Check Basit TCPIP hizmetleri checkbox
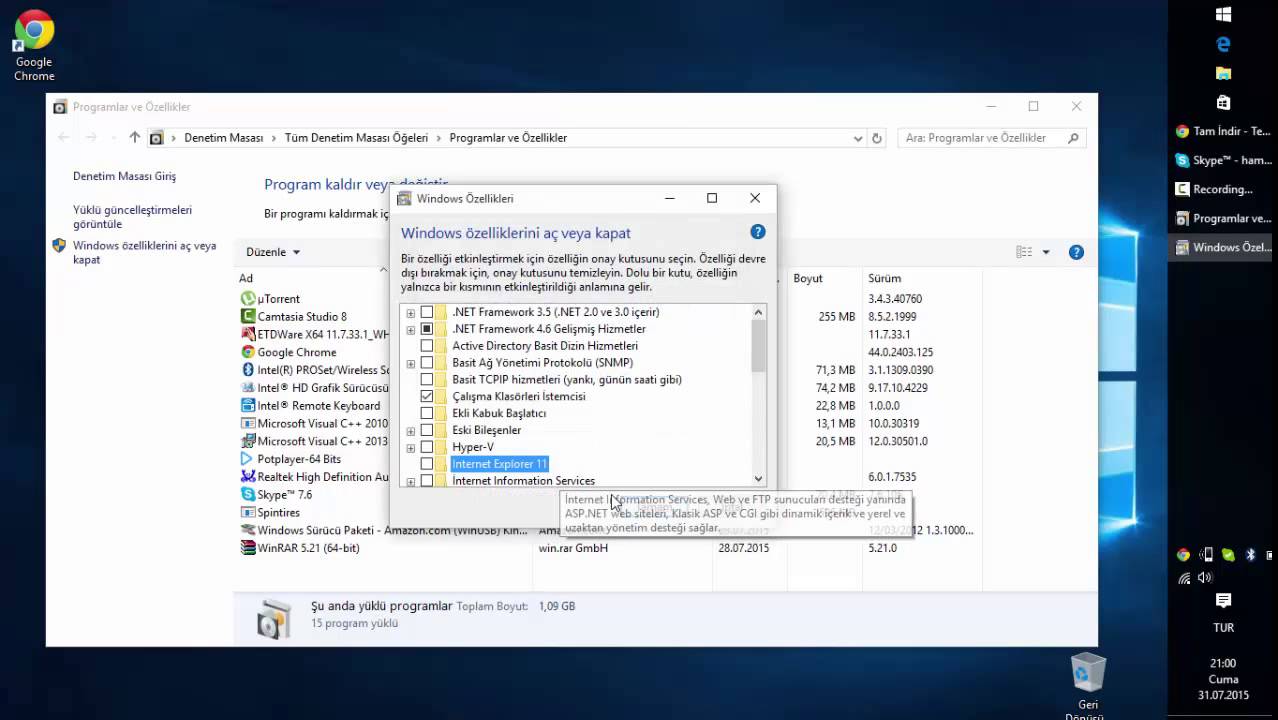Viewport: 1278px width, 720px height. pyautogui.click(x=427, y=380)
